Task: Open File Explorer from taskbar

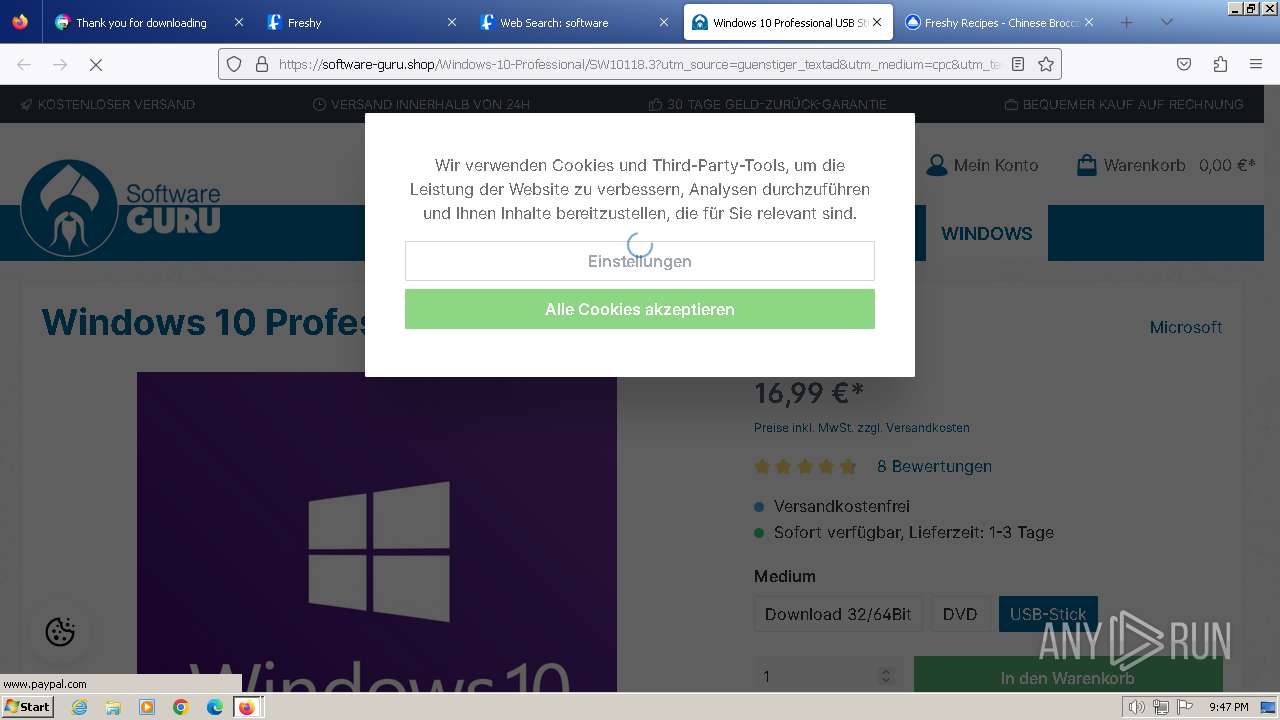Action: [113, 707]
